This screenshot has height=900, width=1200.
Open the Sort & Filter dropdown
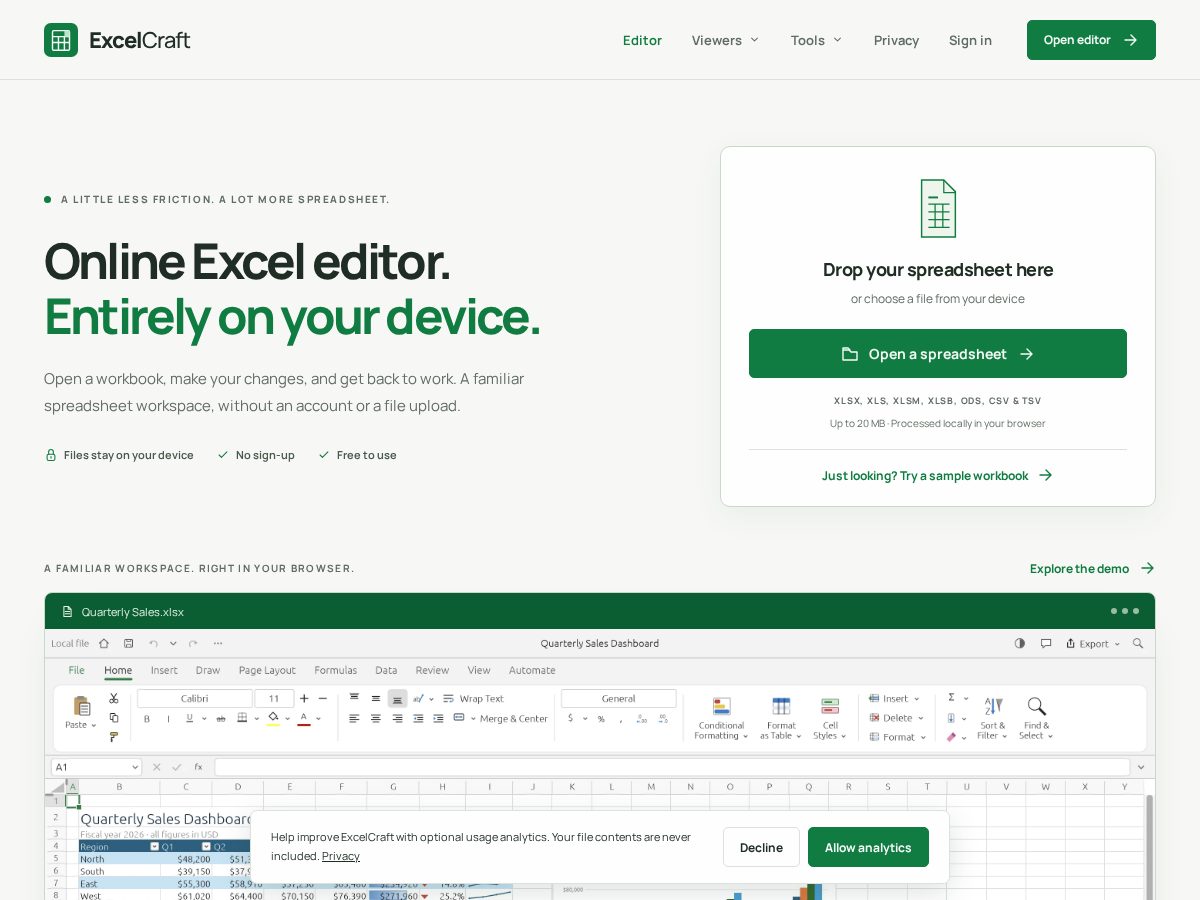993,718
